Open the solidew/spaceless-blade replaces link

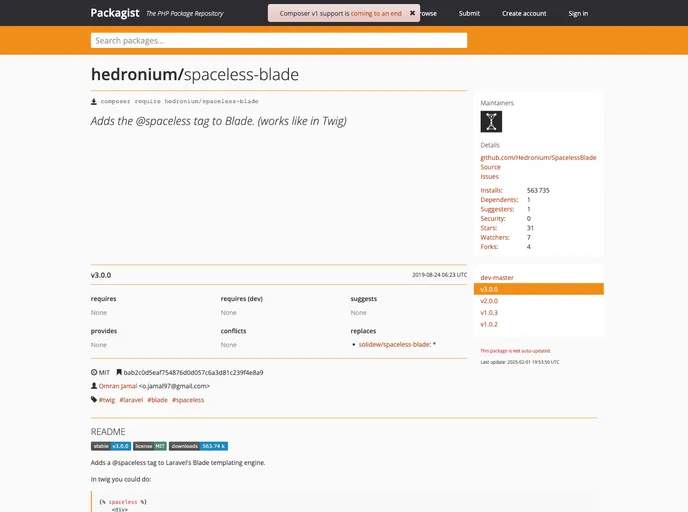tap(394, 344)
